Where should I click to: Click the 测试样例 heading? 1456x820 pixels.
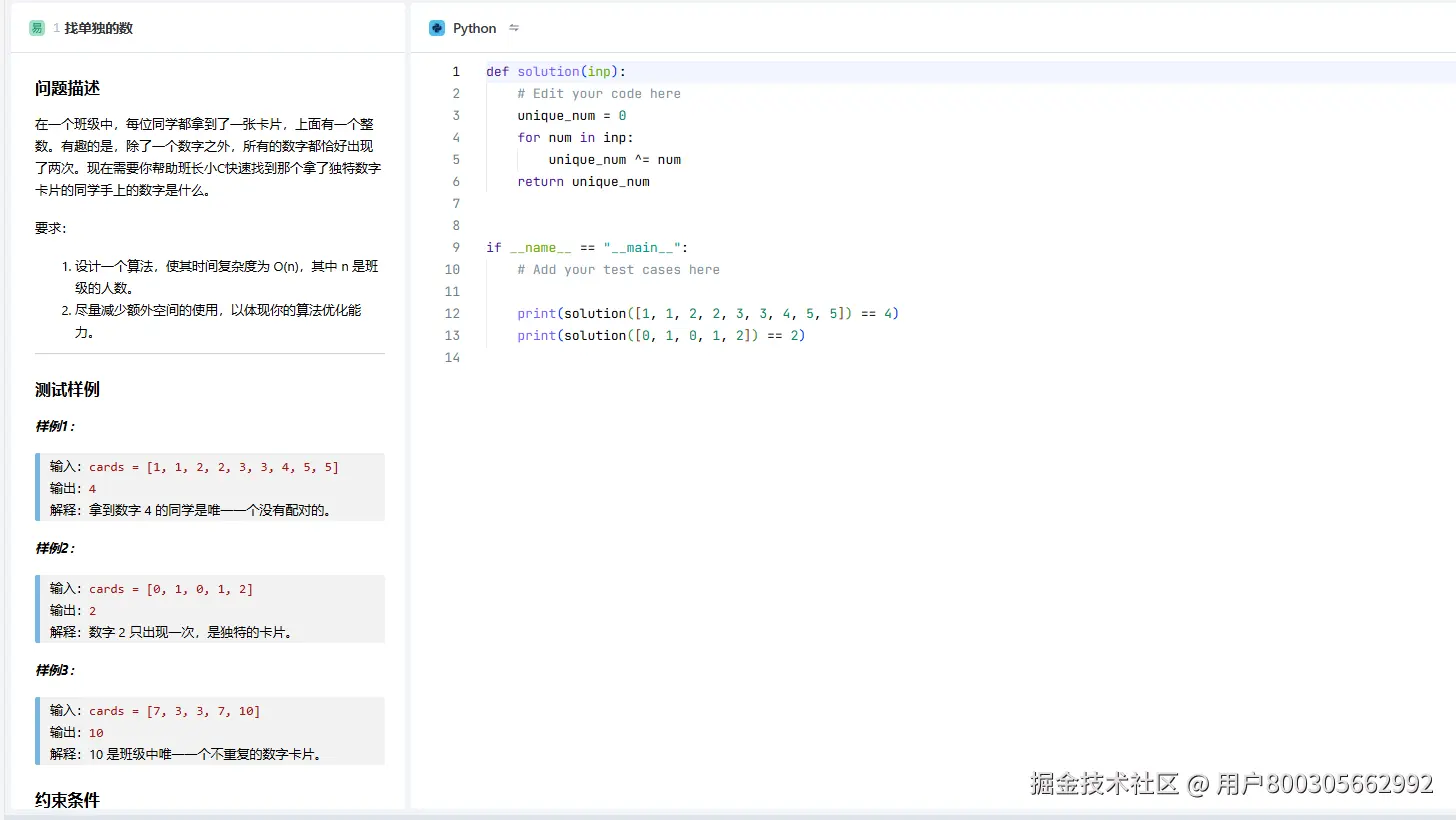(x=68, y=389)
